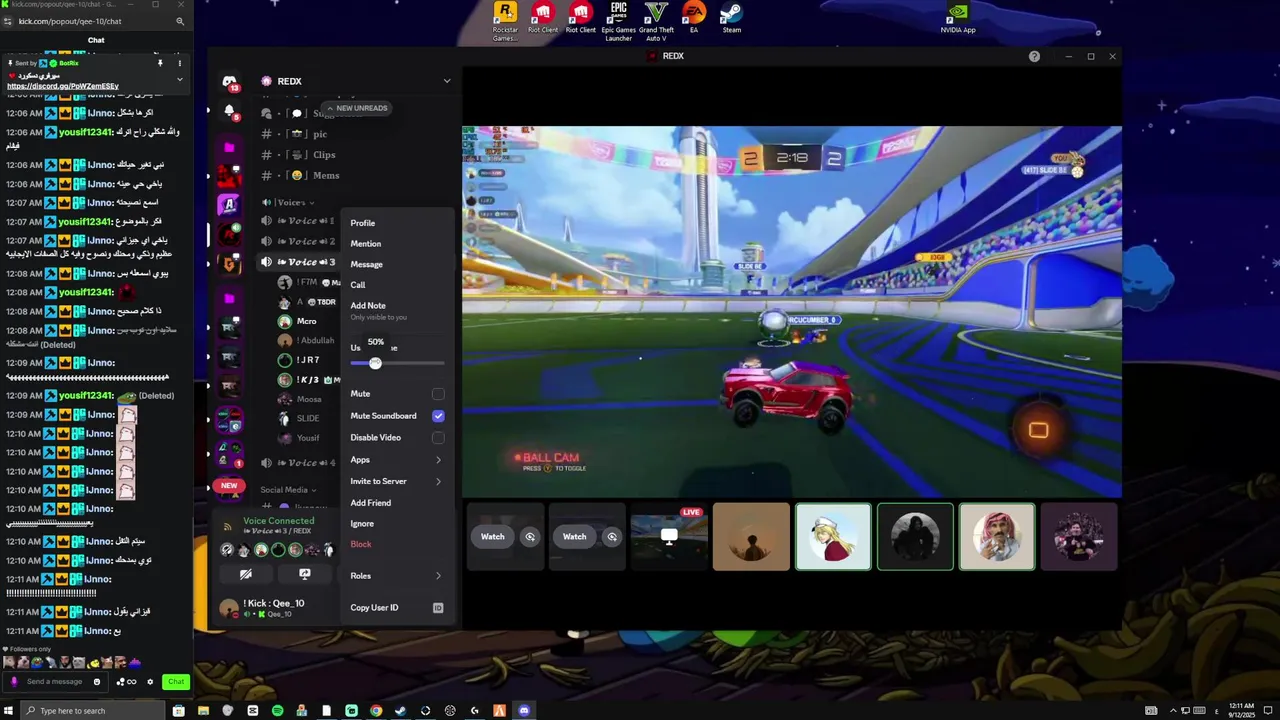Viewport: 1280px width, 720px height.
Task: Open Chrome from the taskbar
Action: [376, 711]
